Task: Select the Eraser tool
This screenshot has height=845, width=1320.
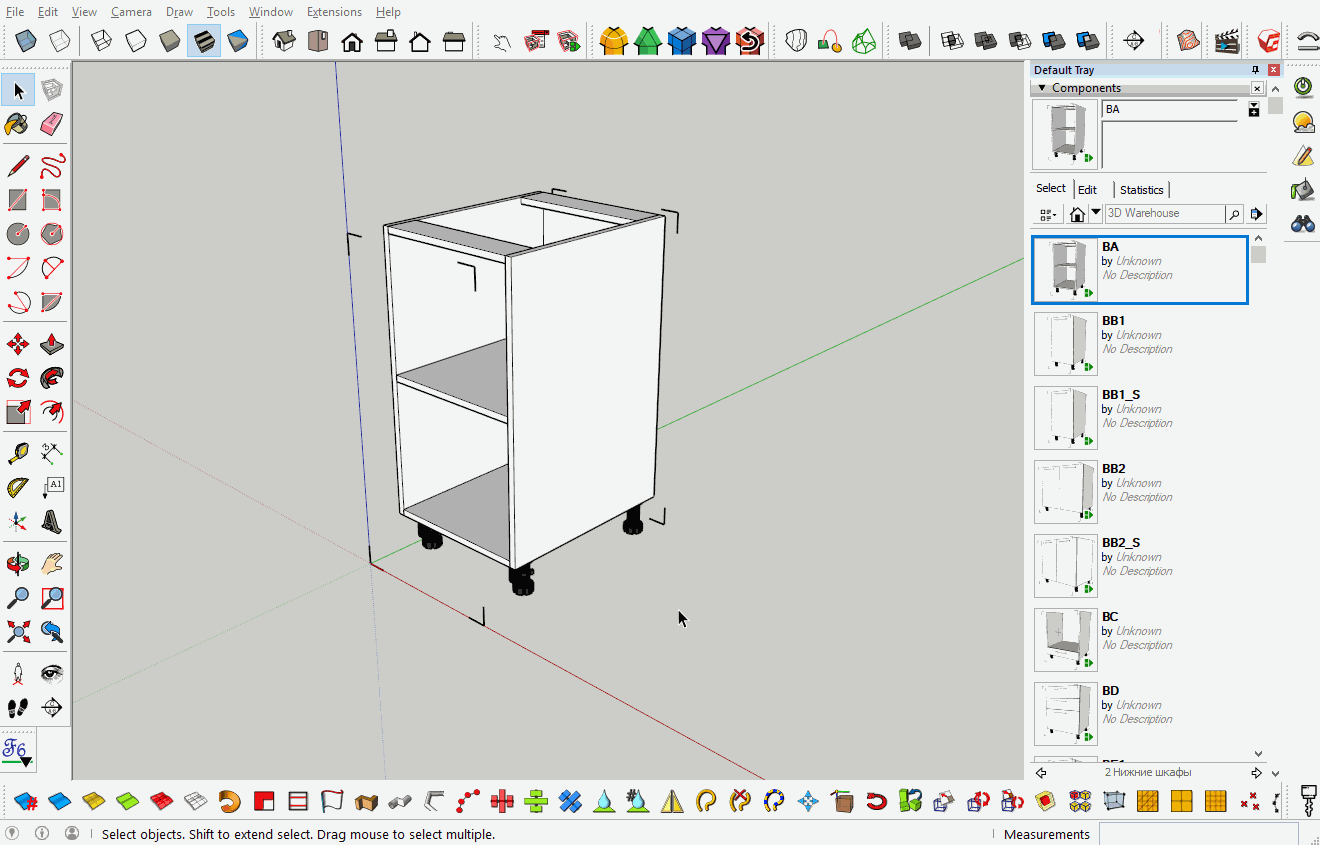Action: point(50,123)
